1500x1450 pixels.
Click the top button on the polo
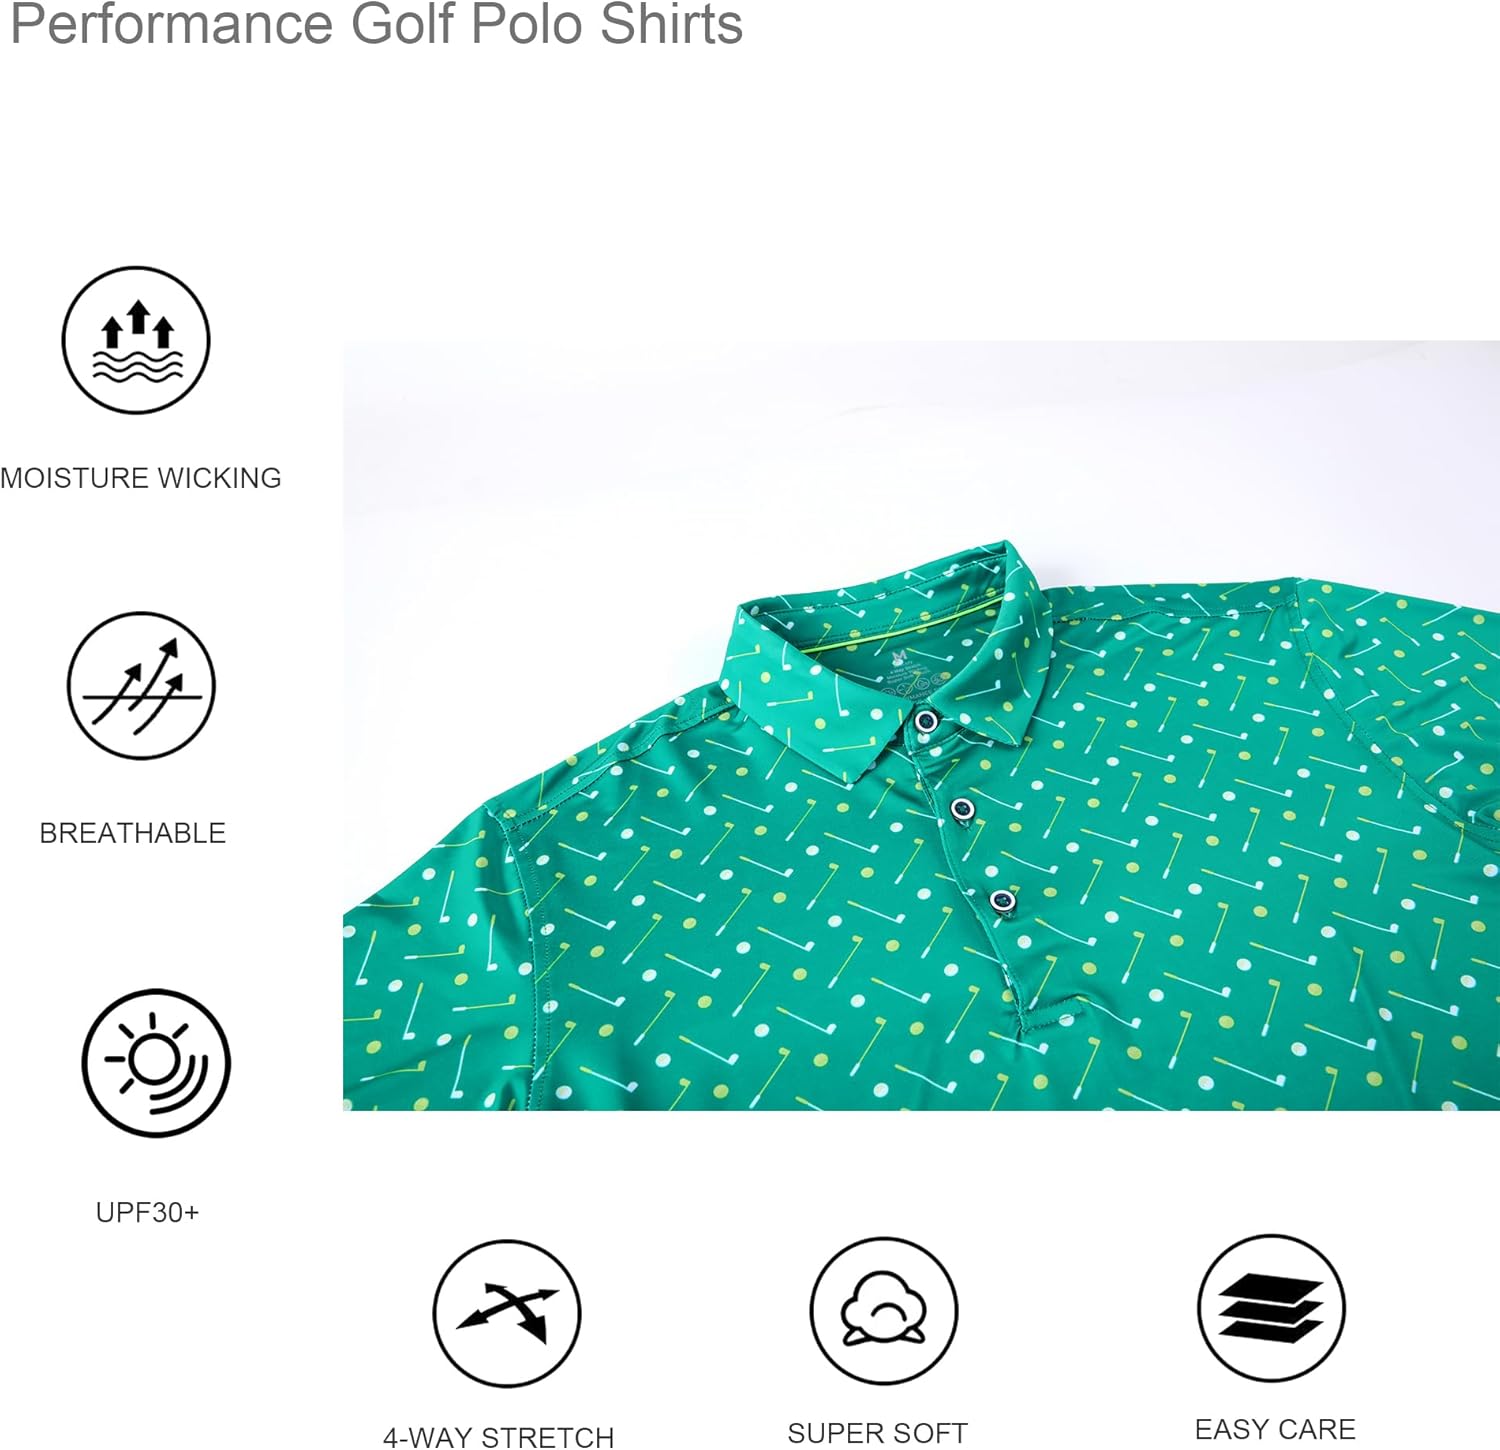(x=926, y=721)
